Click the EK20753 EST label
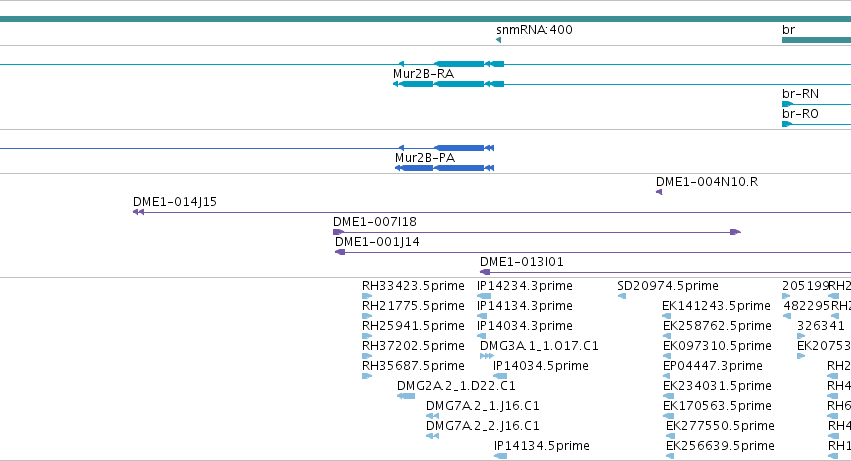851x461 pixels. tap(824, 346)
